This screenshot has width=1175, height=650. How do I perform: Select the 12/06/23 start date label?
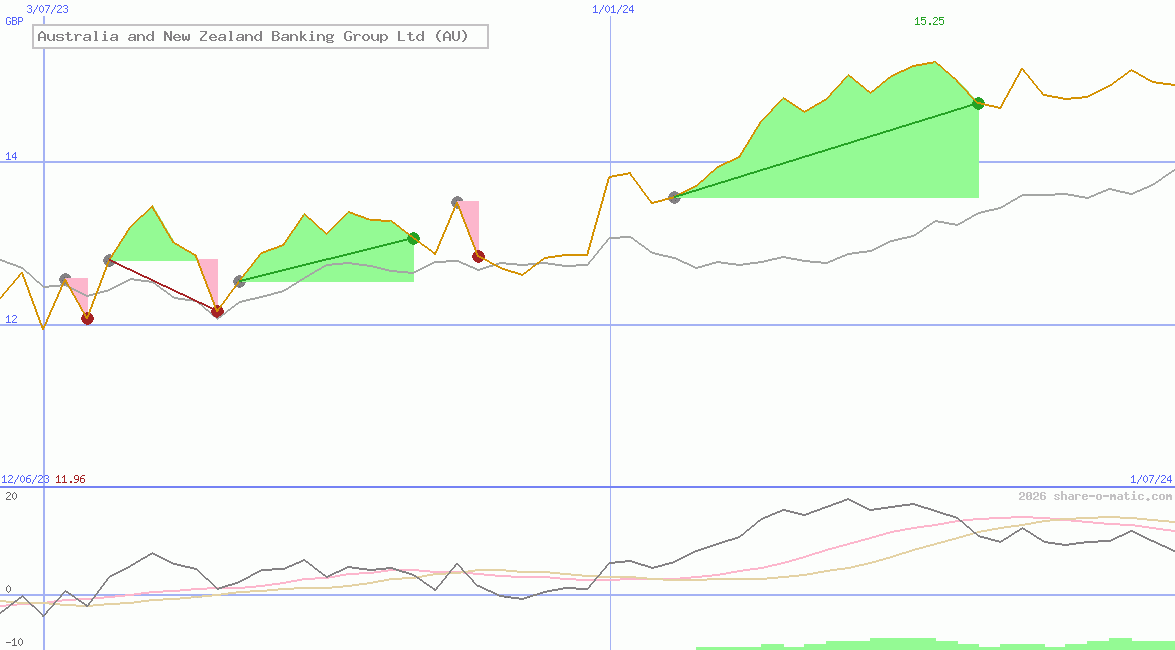click(26, 479)
